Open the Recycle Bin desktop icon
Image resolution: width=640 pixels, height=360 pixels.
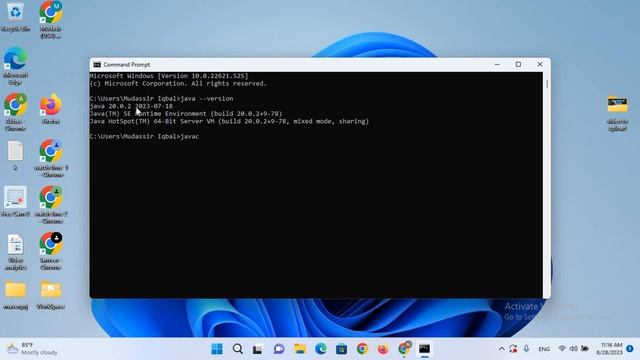pyautogui.click(x=16, y=16)
